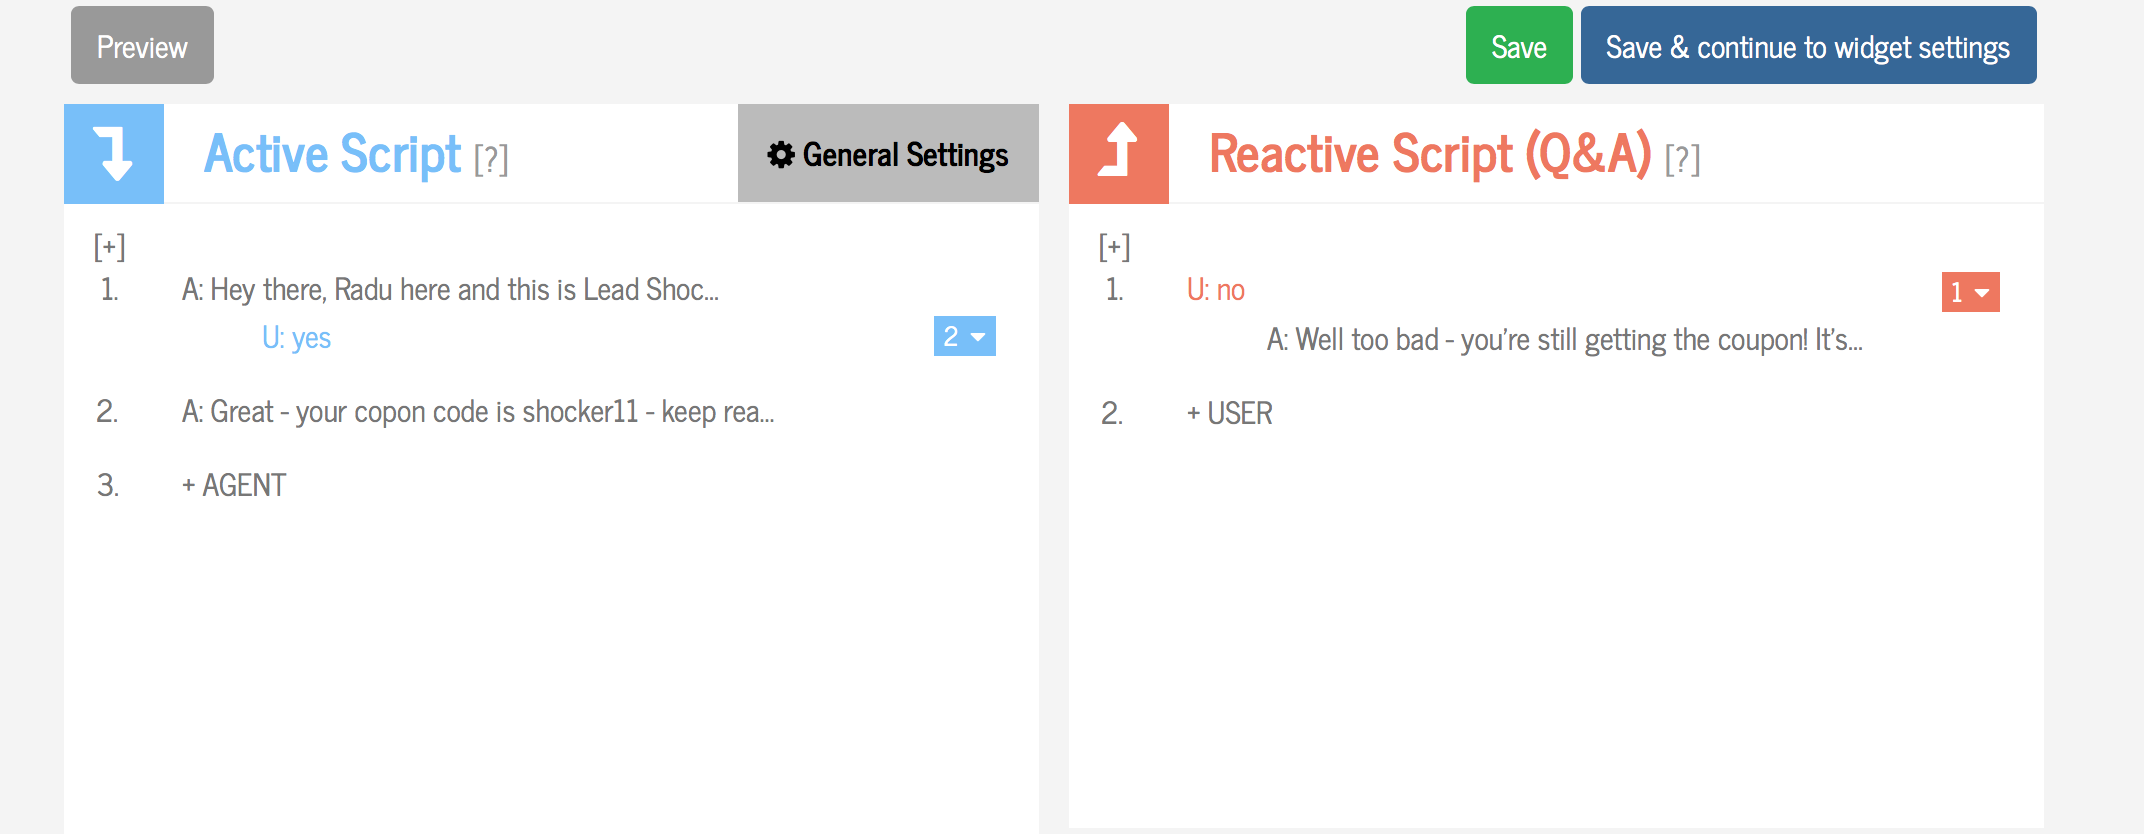Viewport: 2144px width, 834px height.
Task: Open General Settings via the gear button
Action: (x=887, y=154)
